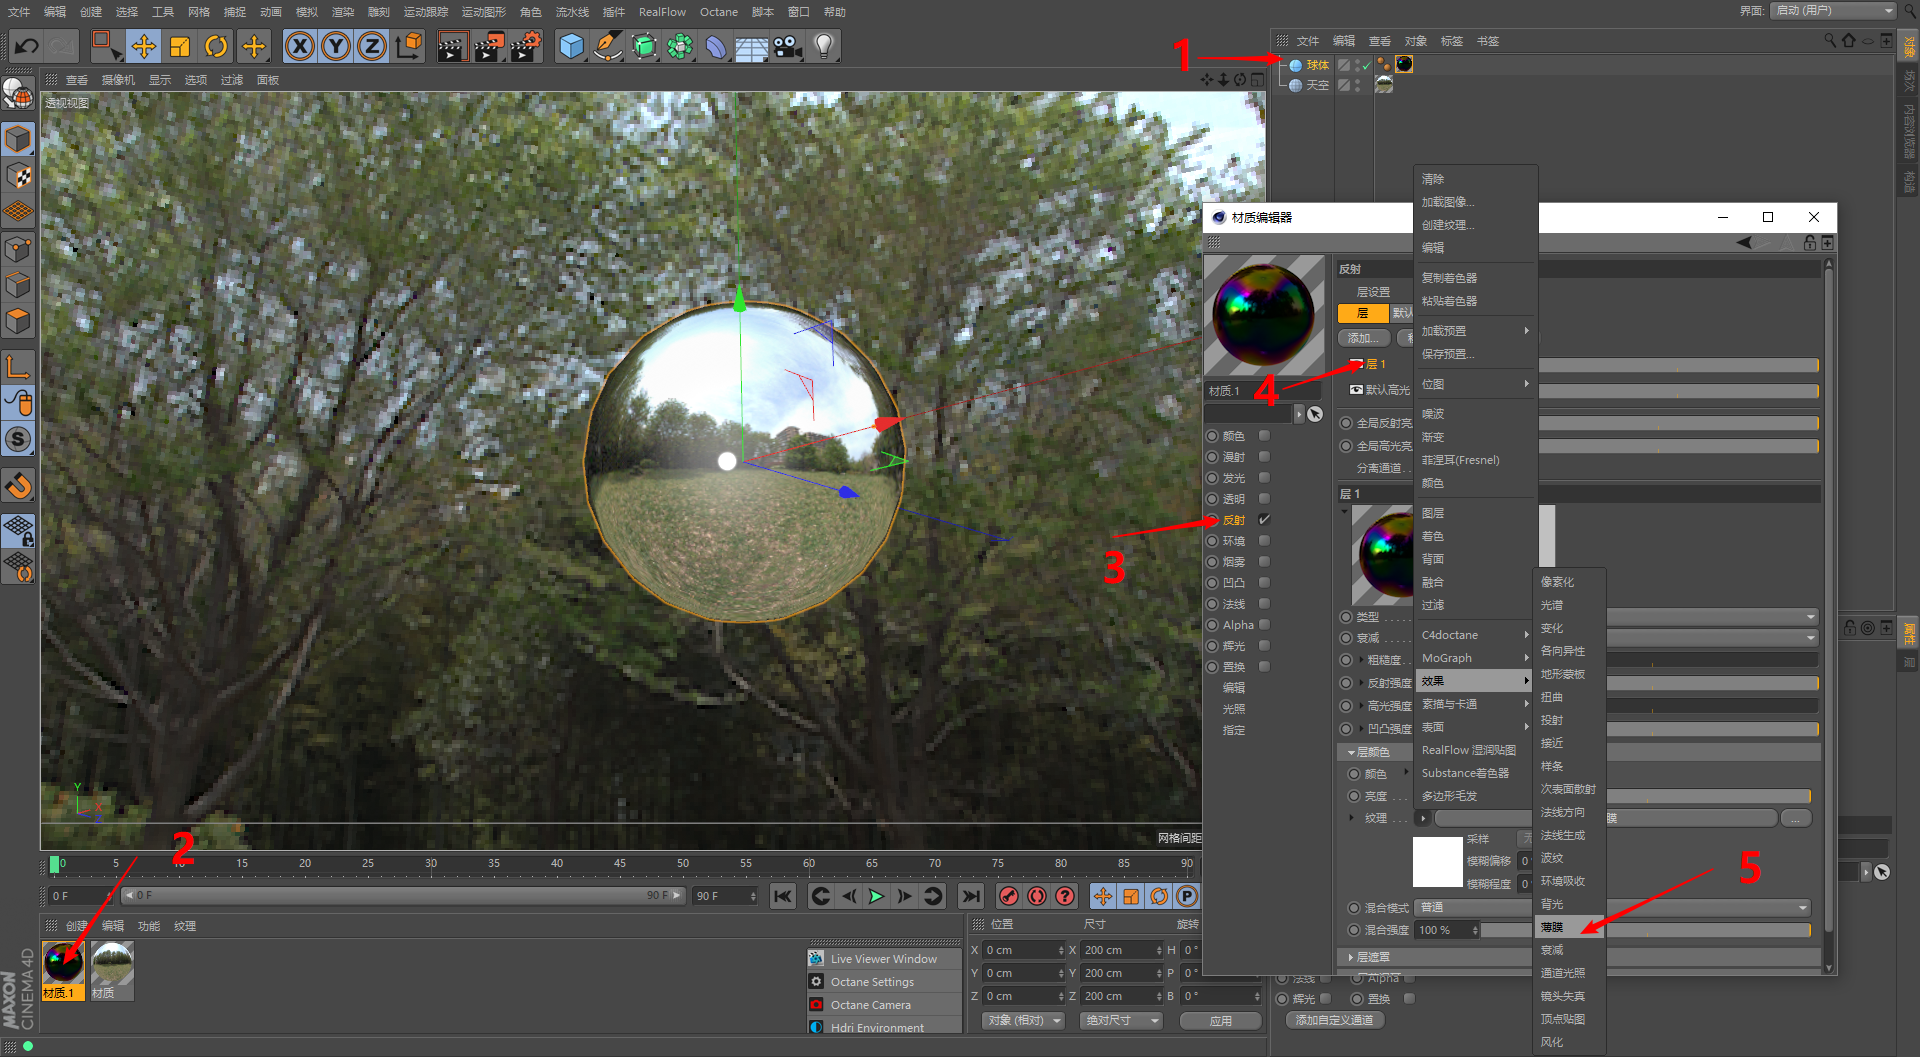Adjust the 反射强度 slider
This screenshot has height=1057, width=1920.
(1712, 683)
